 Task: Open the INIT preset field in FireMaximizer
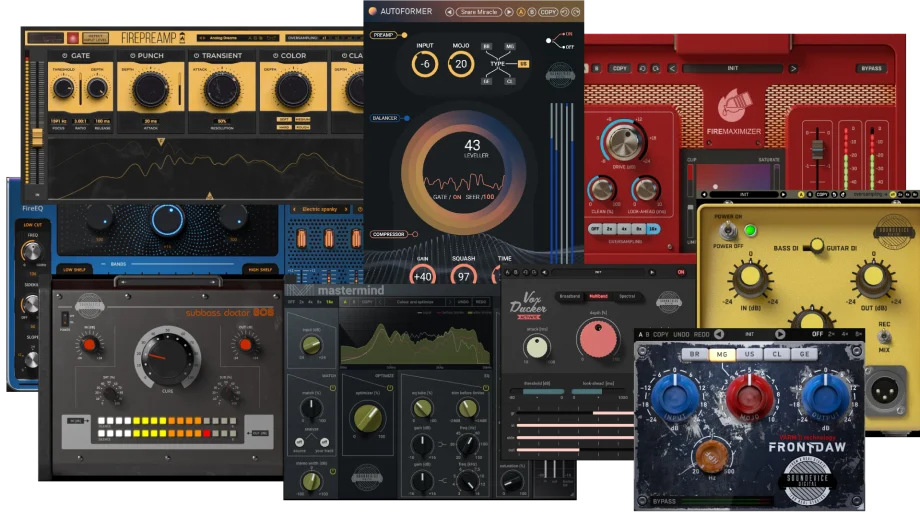click(x=733, y=69)
